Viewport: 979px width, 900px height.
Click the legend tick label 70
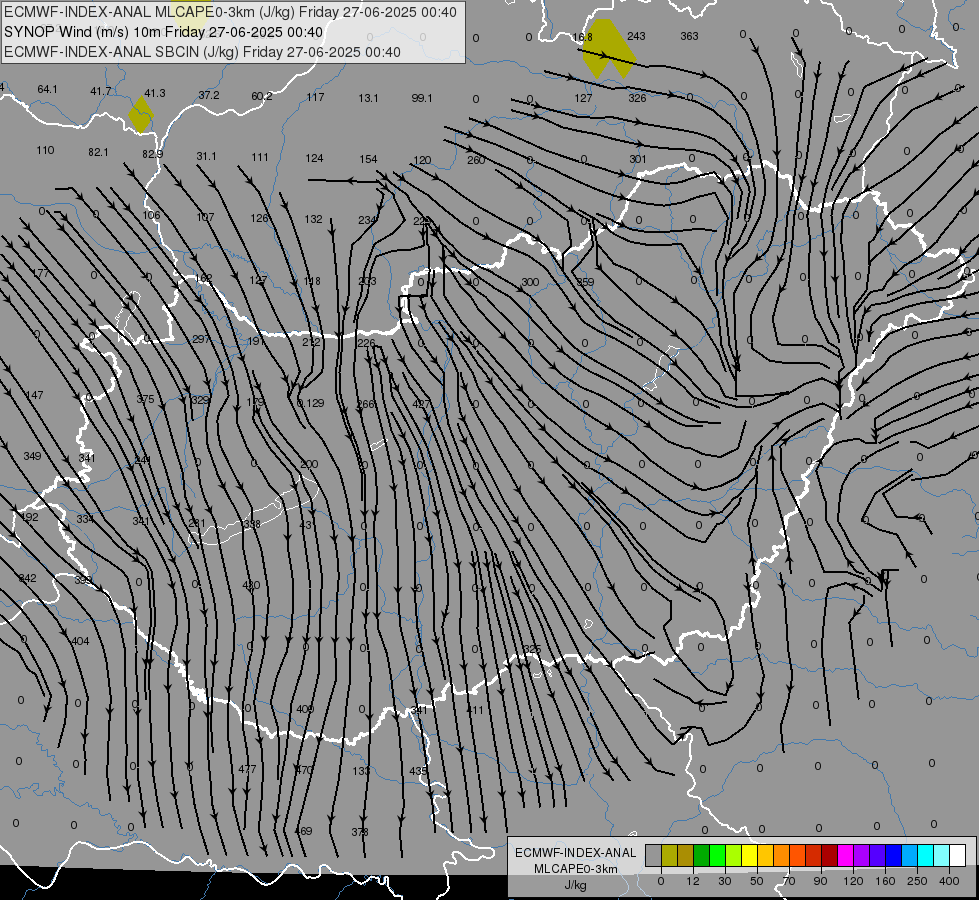pos(789,881)
